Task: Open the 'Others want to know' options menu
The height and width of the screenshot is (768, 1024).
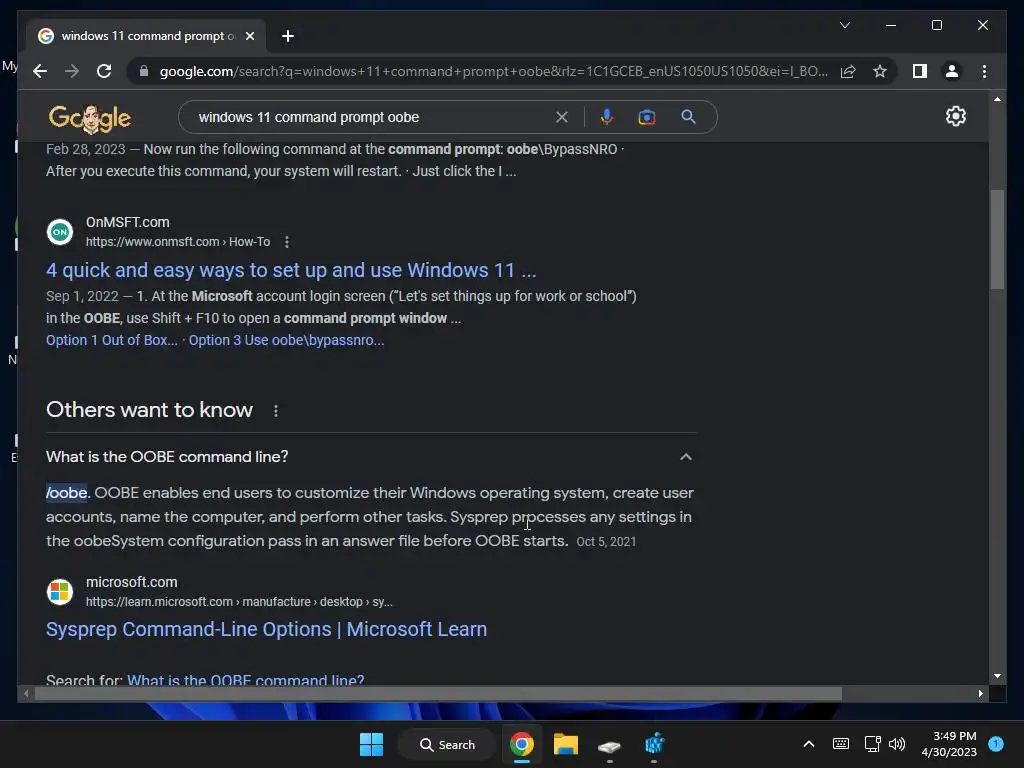Action: point(276,411)
